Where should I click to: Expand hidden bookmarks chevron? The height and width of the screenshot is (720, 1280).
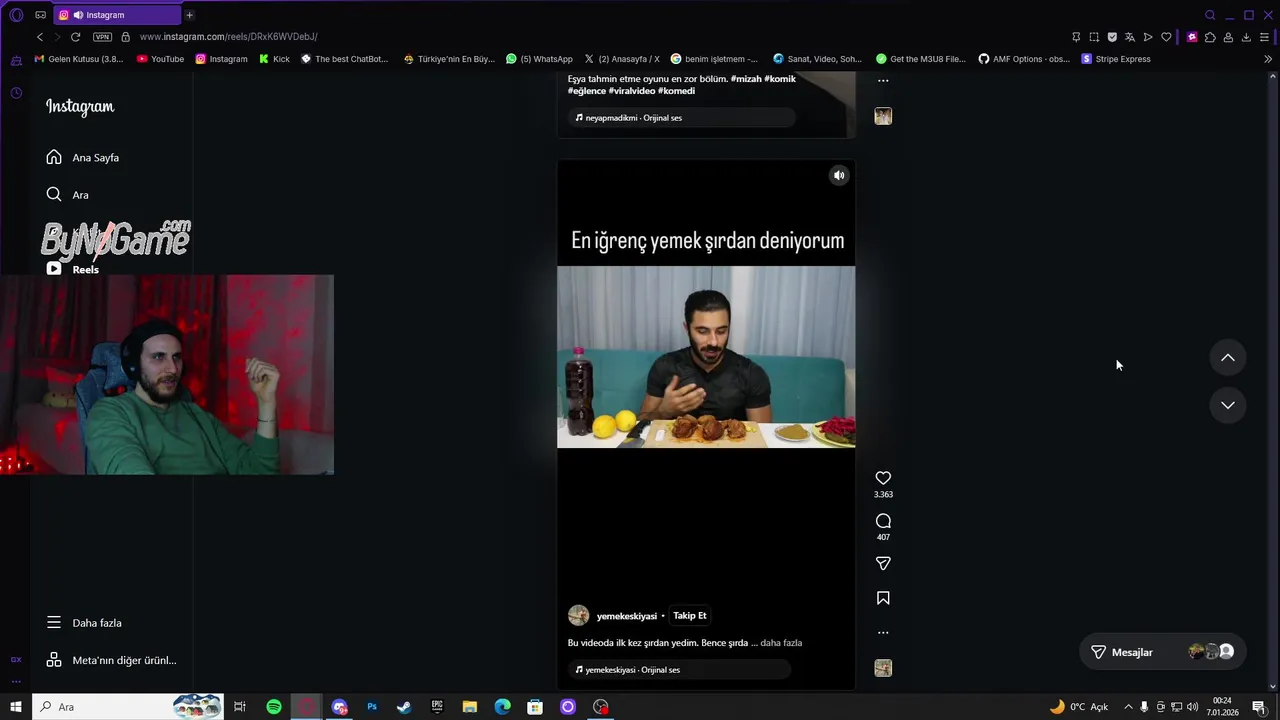(1268, 59)
